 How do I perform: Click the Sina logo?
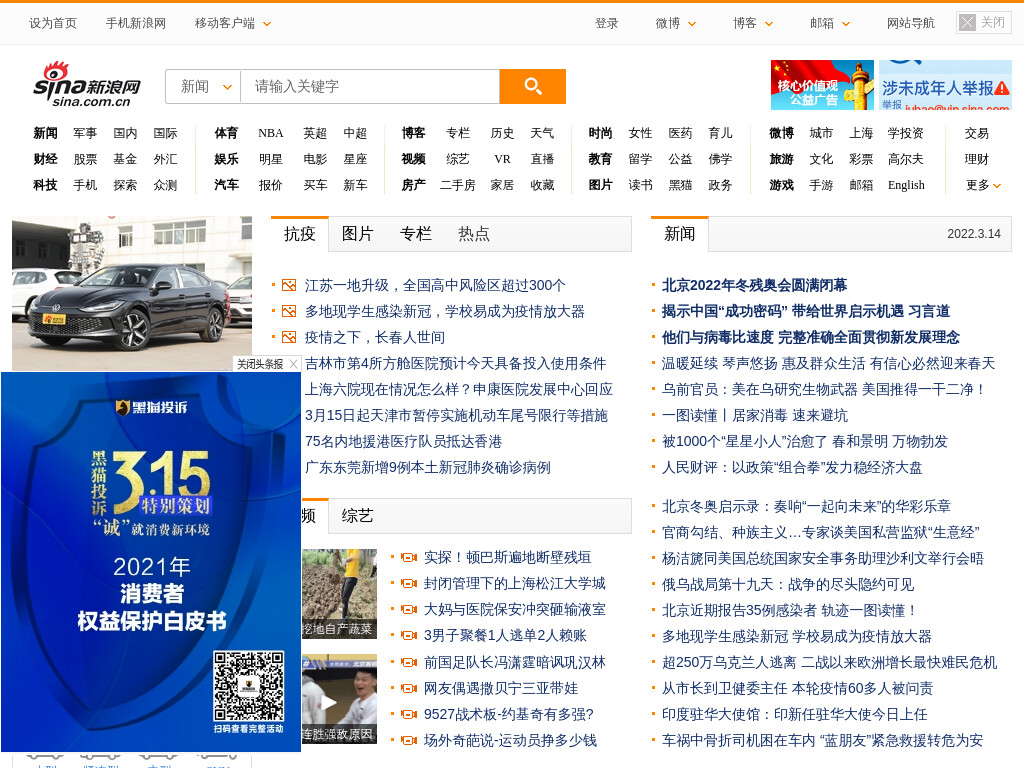[87, 85]
